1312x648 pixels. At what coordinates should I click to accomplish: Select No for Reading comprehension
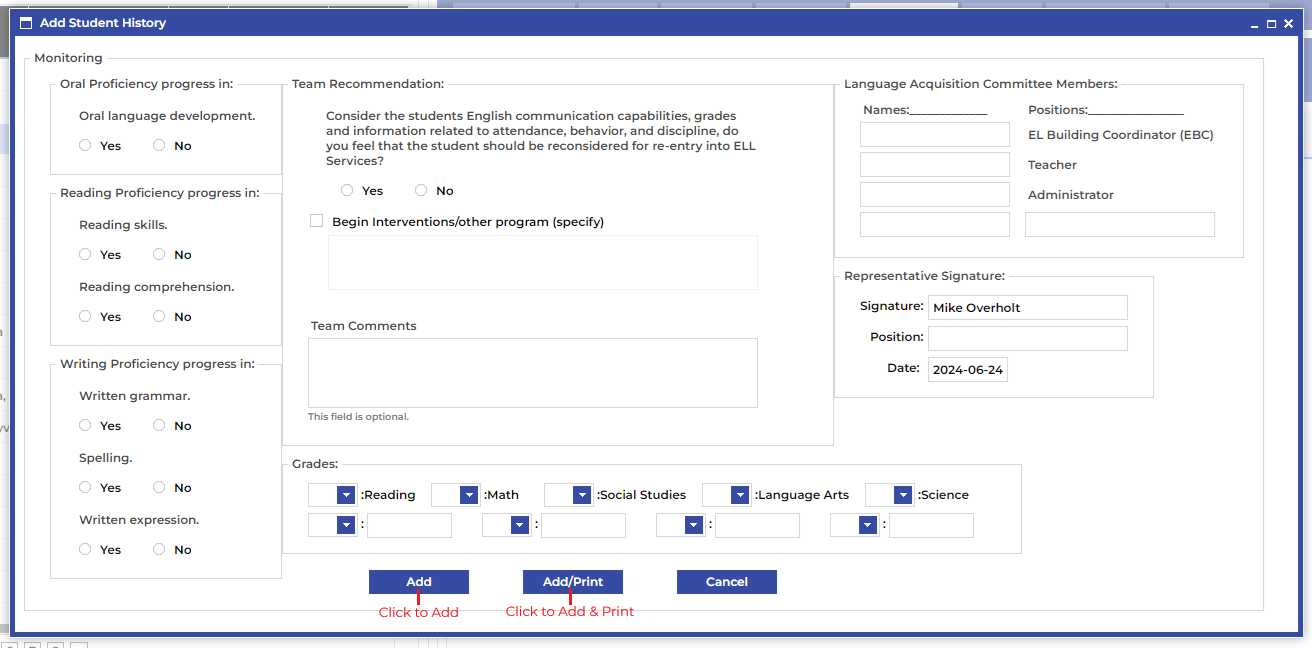click(x=159, y=317)
